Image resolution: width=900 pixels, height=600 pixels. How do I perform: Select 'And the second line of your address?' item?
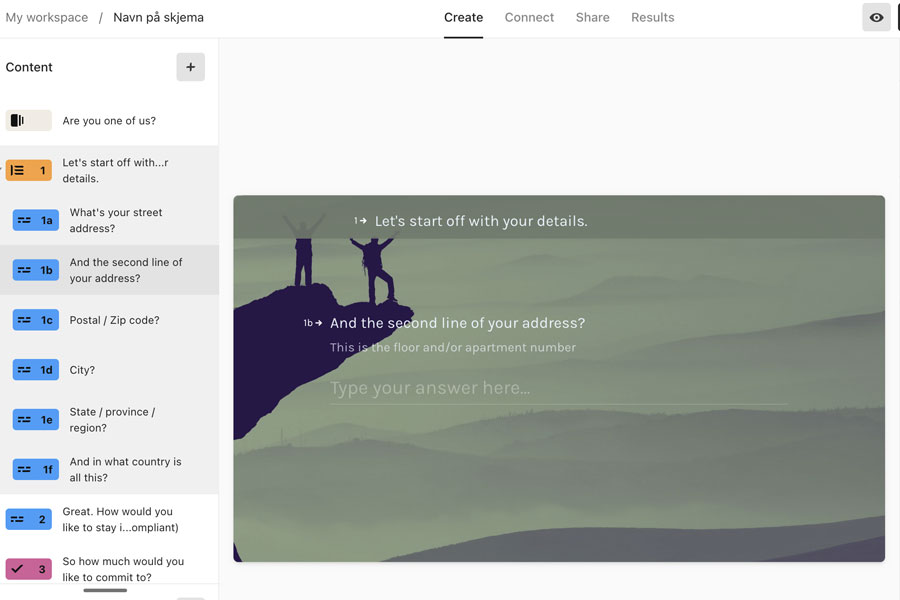click(109, 270)
